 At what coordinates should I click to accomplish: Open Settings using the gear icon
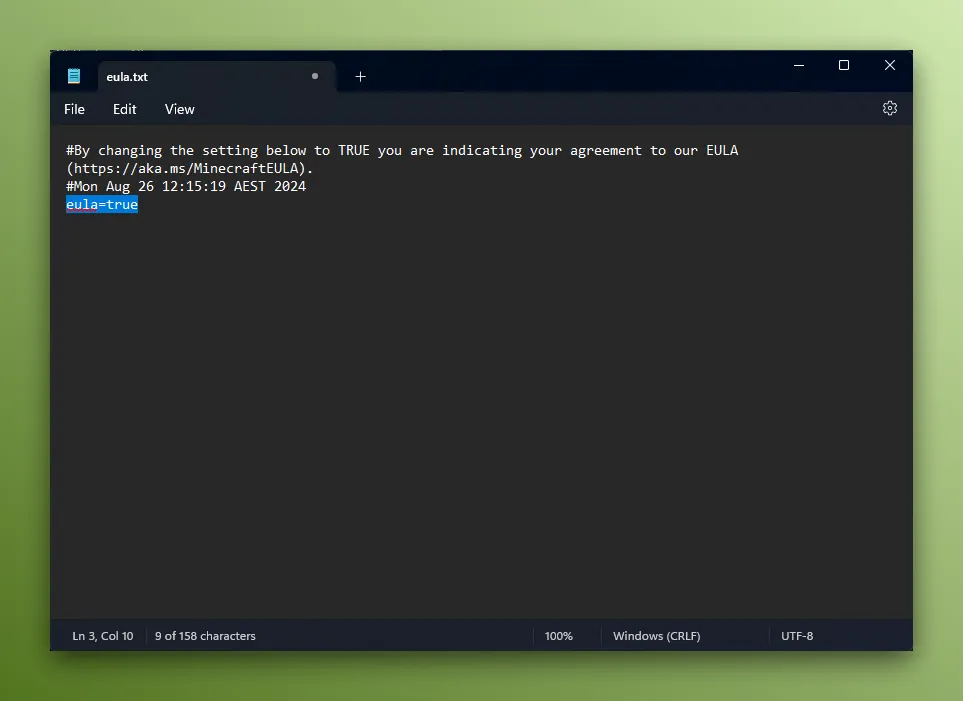point(889,108)
